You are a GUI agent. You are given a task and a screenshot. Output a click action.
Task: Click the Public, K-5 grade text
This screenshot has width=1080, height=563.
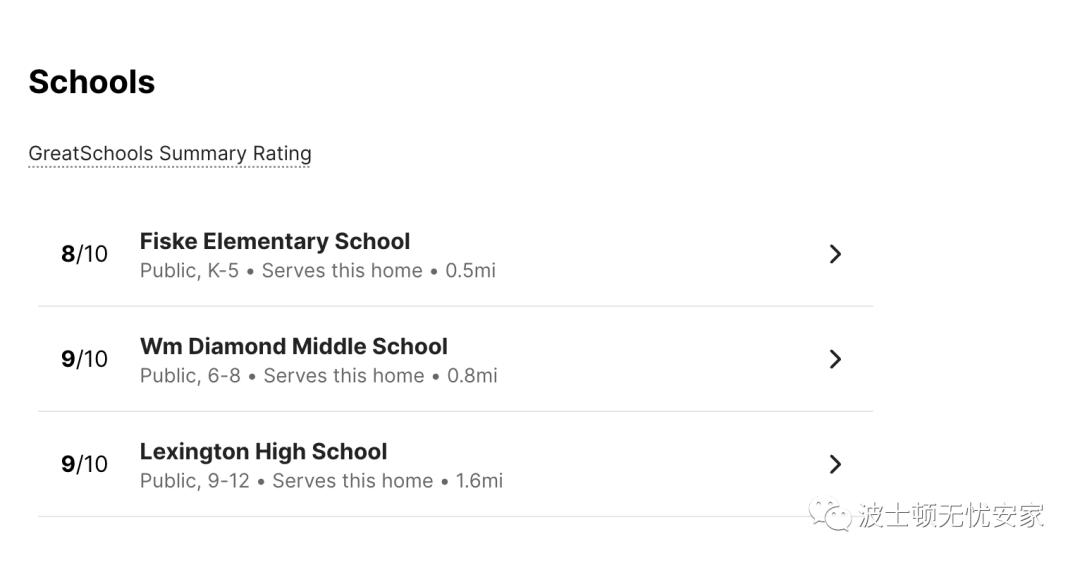point(189,271)
